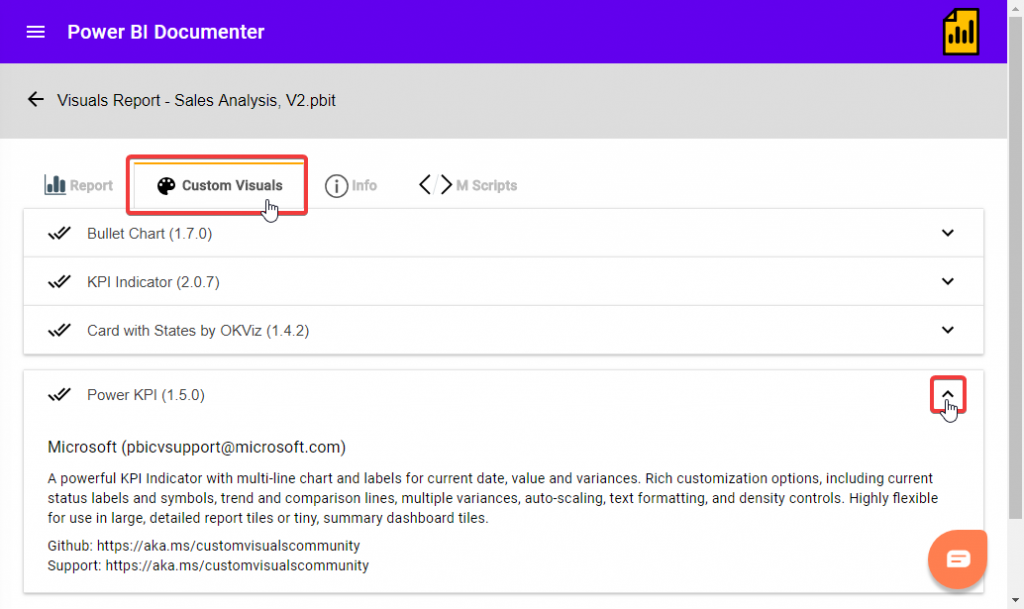Click the checkmark beside KPI Indicator
Viewport: 1024px width, 609px height.
tap(59, 281)
